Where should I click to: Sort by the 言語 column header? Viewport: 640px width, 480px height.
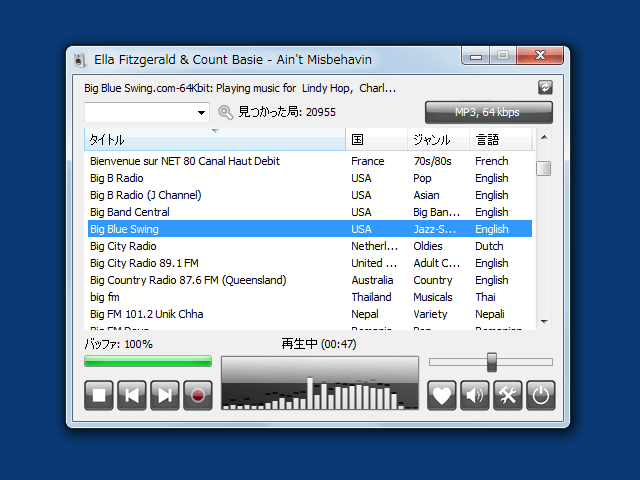[x=500, y=140]
